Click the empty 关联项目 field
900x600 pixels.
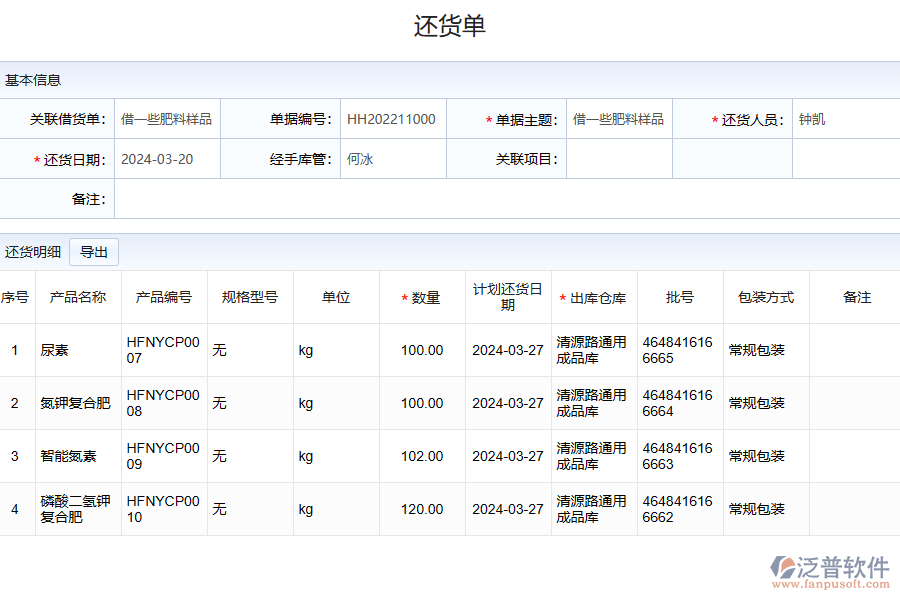point(618,159)
